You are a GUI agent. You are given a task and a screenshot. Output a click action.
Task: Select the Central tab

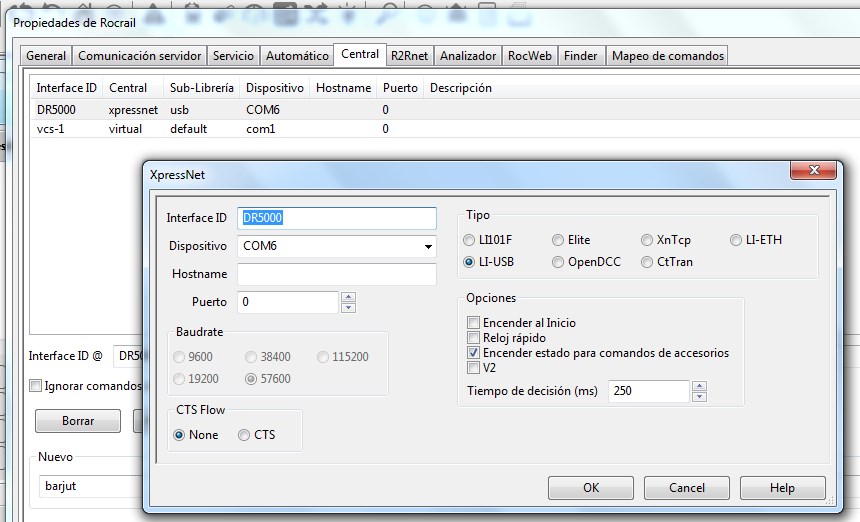pos(360,54)
